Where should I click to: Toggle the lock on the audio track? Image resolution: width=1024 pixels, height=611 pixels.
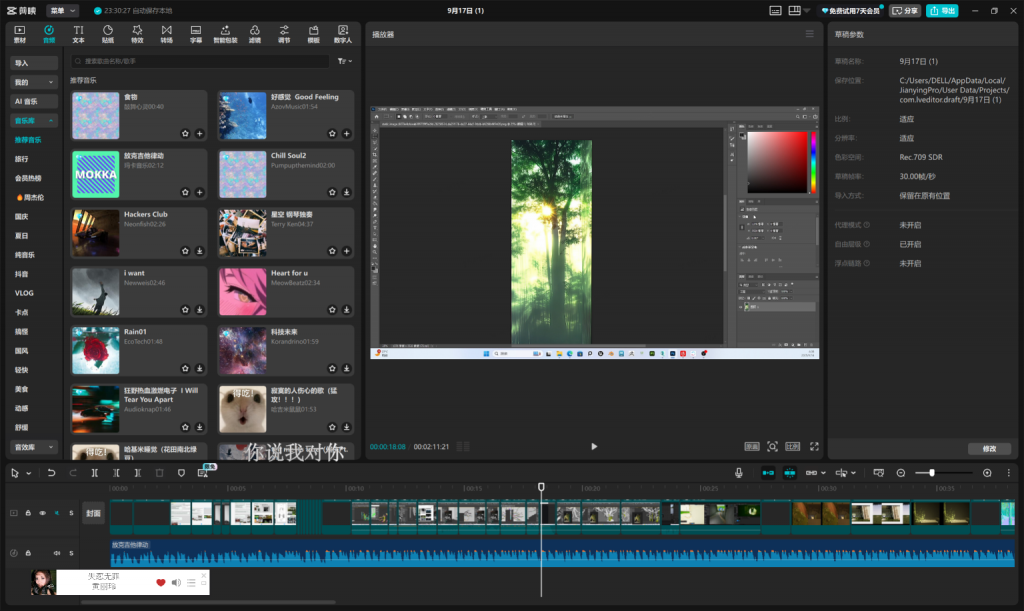[28, 553]
